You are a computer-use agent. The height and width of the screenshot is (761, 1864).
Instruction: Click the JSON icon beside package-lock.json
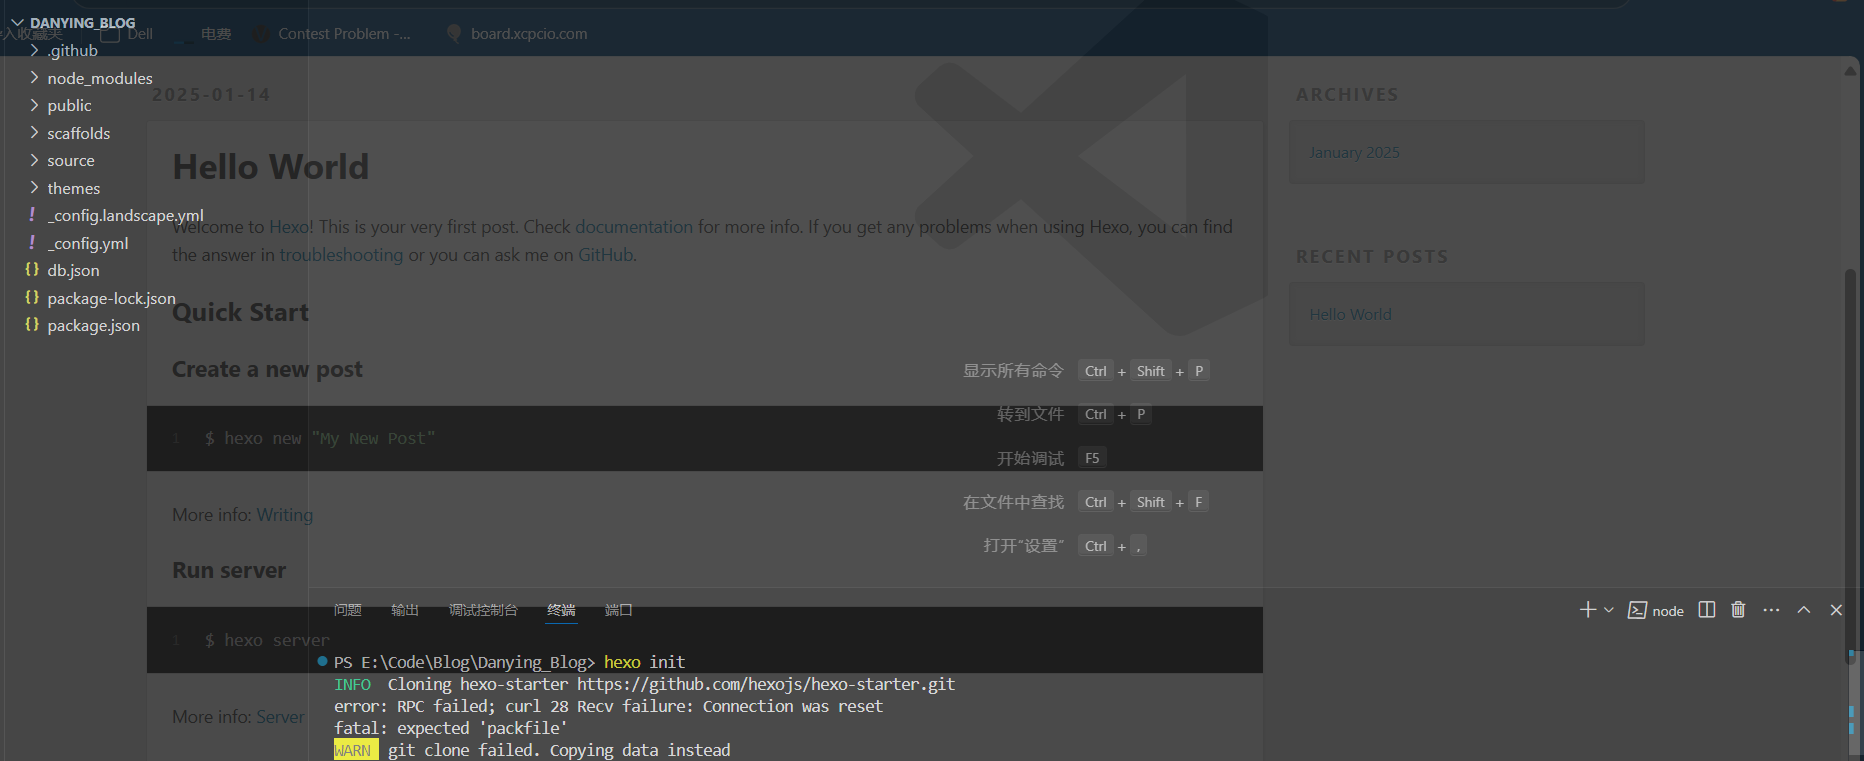[x=32, y=297]
